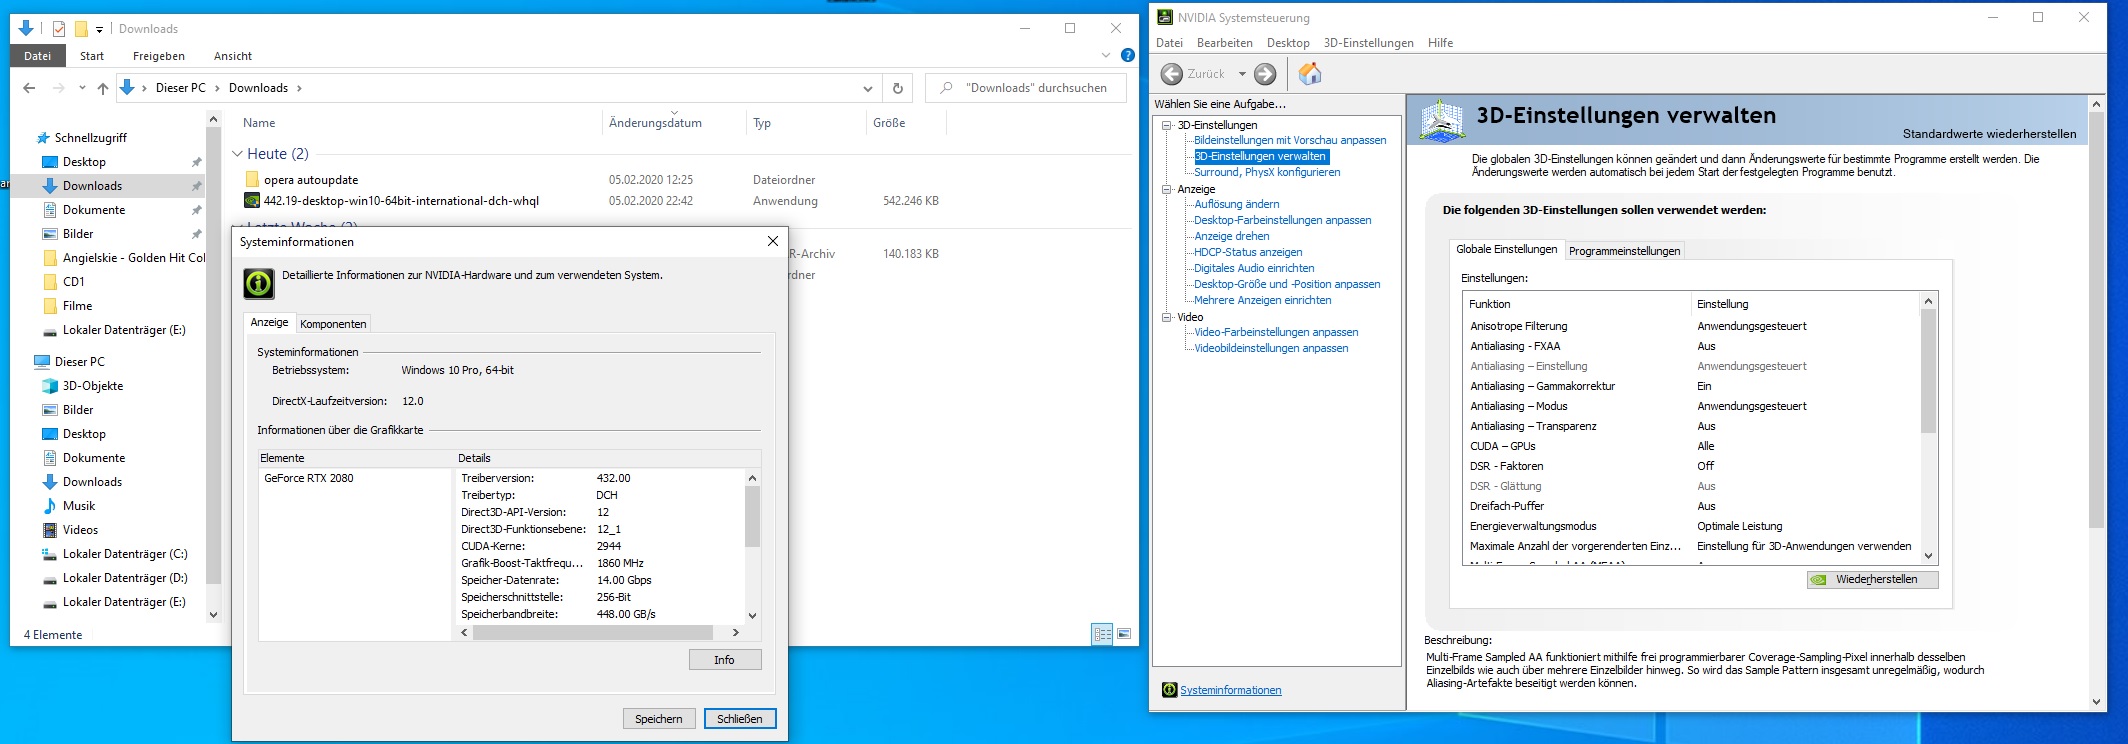Select the Energieverwaltungsmodus setting row

coord(1690,526)
